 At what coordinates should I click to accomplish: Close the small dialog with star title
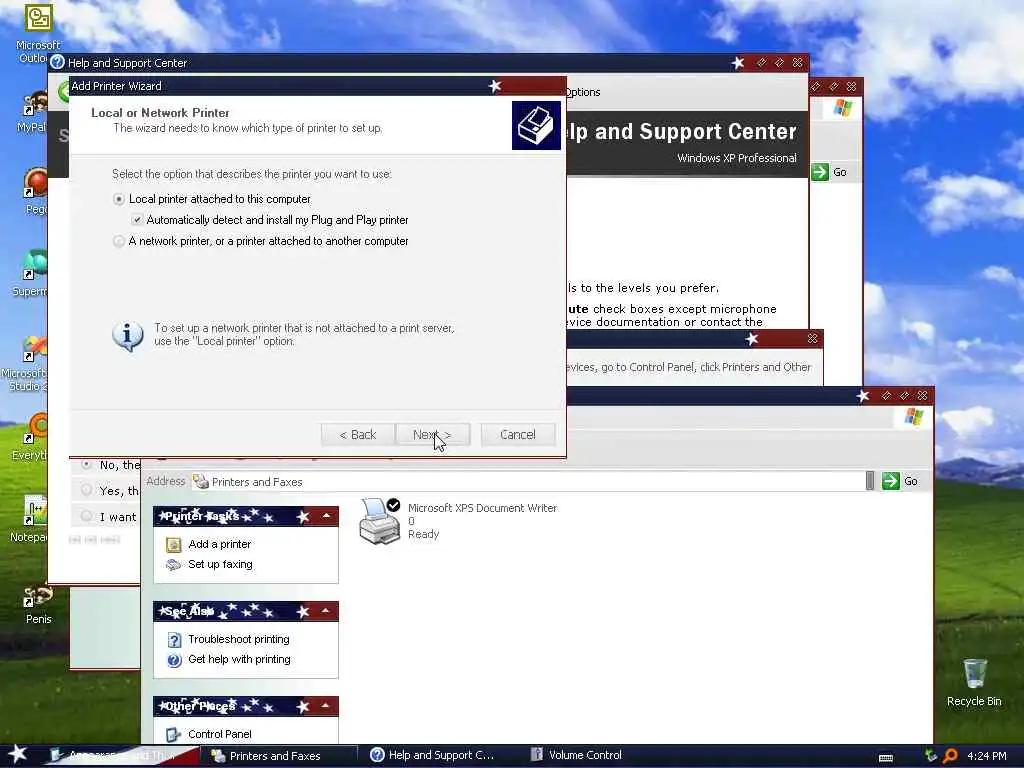(812, 338)
